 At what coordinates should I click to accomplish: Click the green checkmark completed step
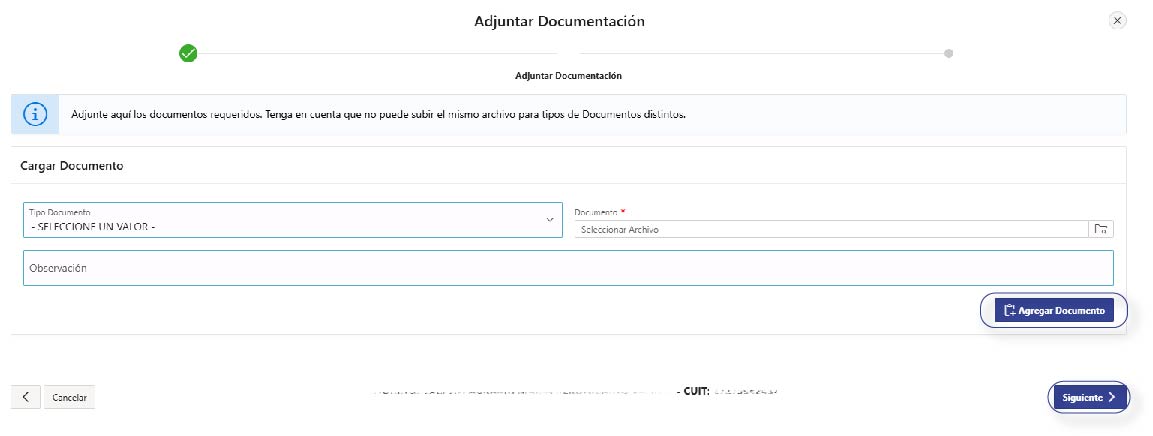(x=188, y=53)
